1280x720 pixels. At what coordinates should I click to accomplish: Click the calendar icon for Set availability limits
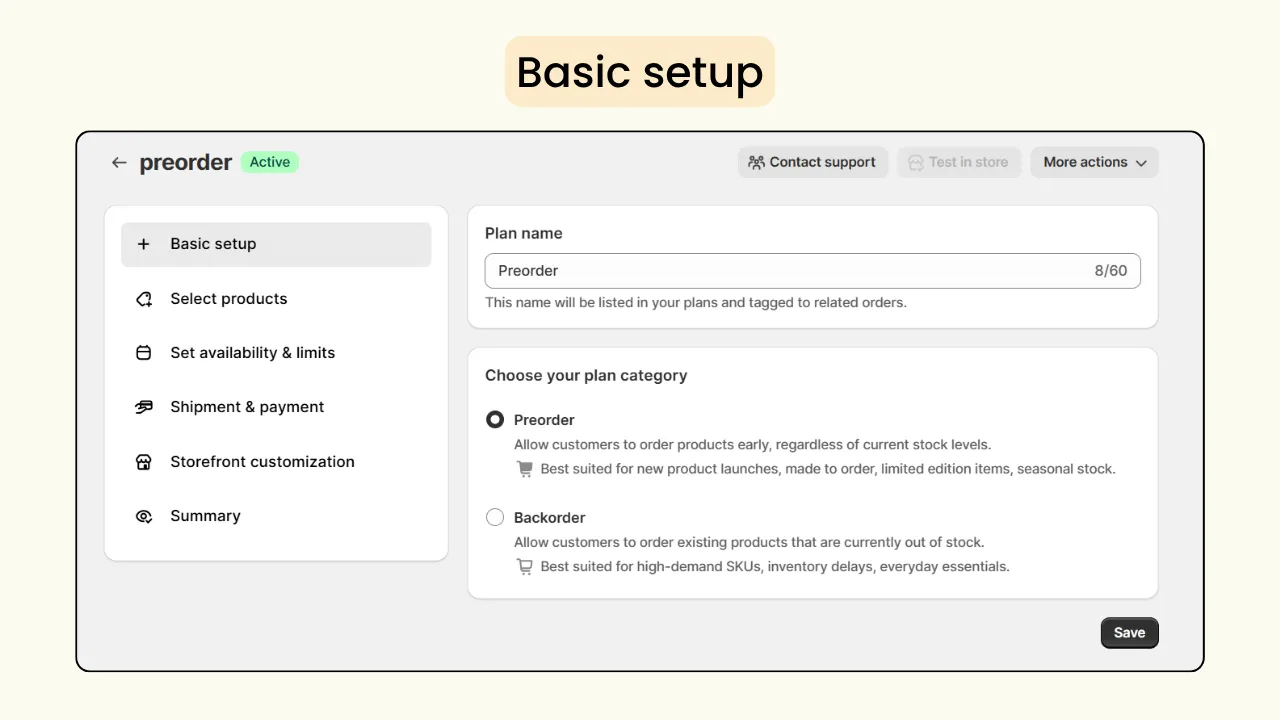pos(143,352)
